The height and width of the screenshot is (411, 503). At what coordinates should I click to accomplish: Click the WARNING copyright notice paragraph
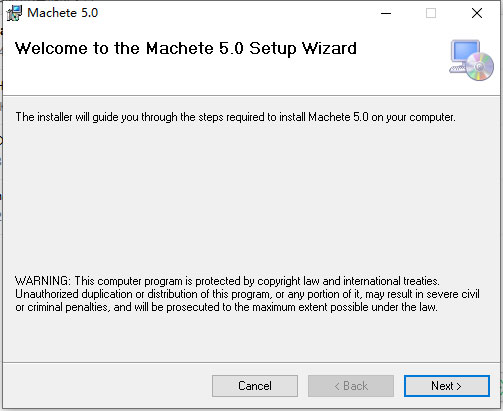(x=247, y=294)
